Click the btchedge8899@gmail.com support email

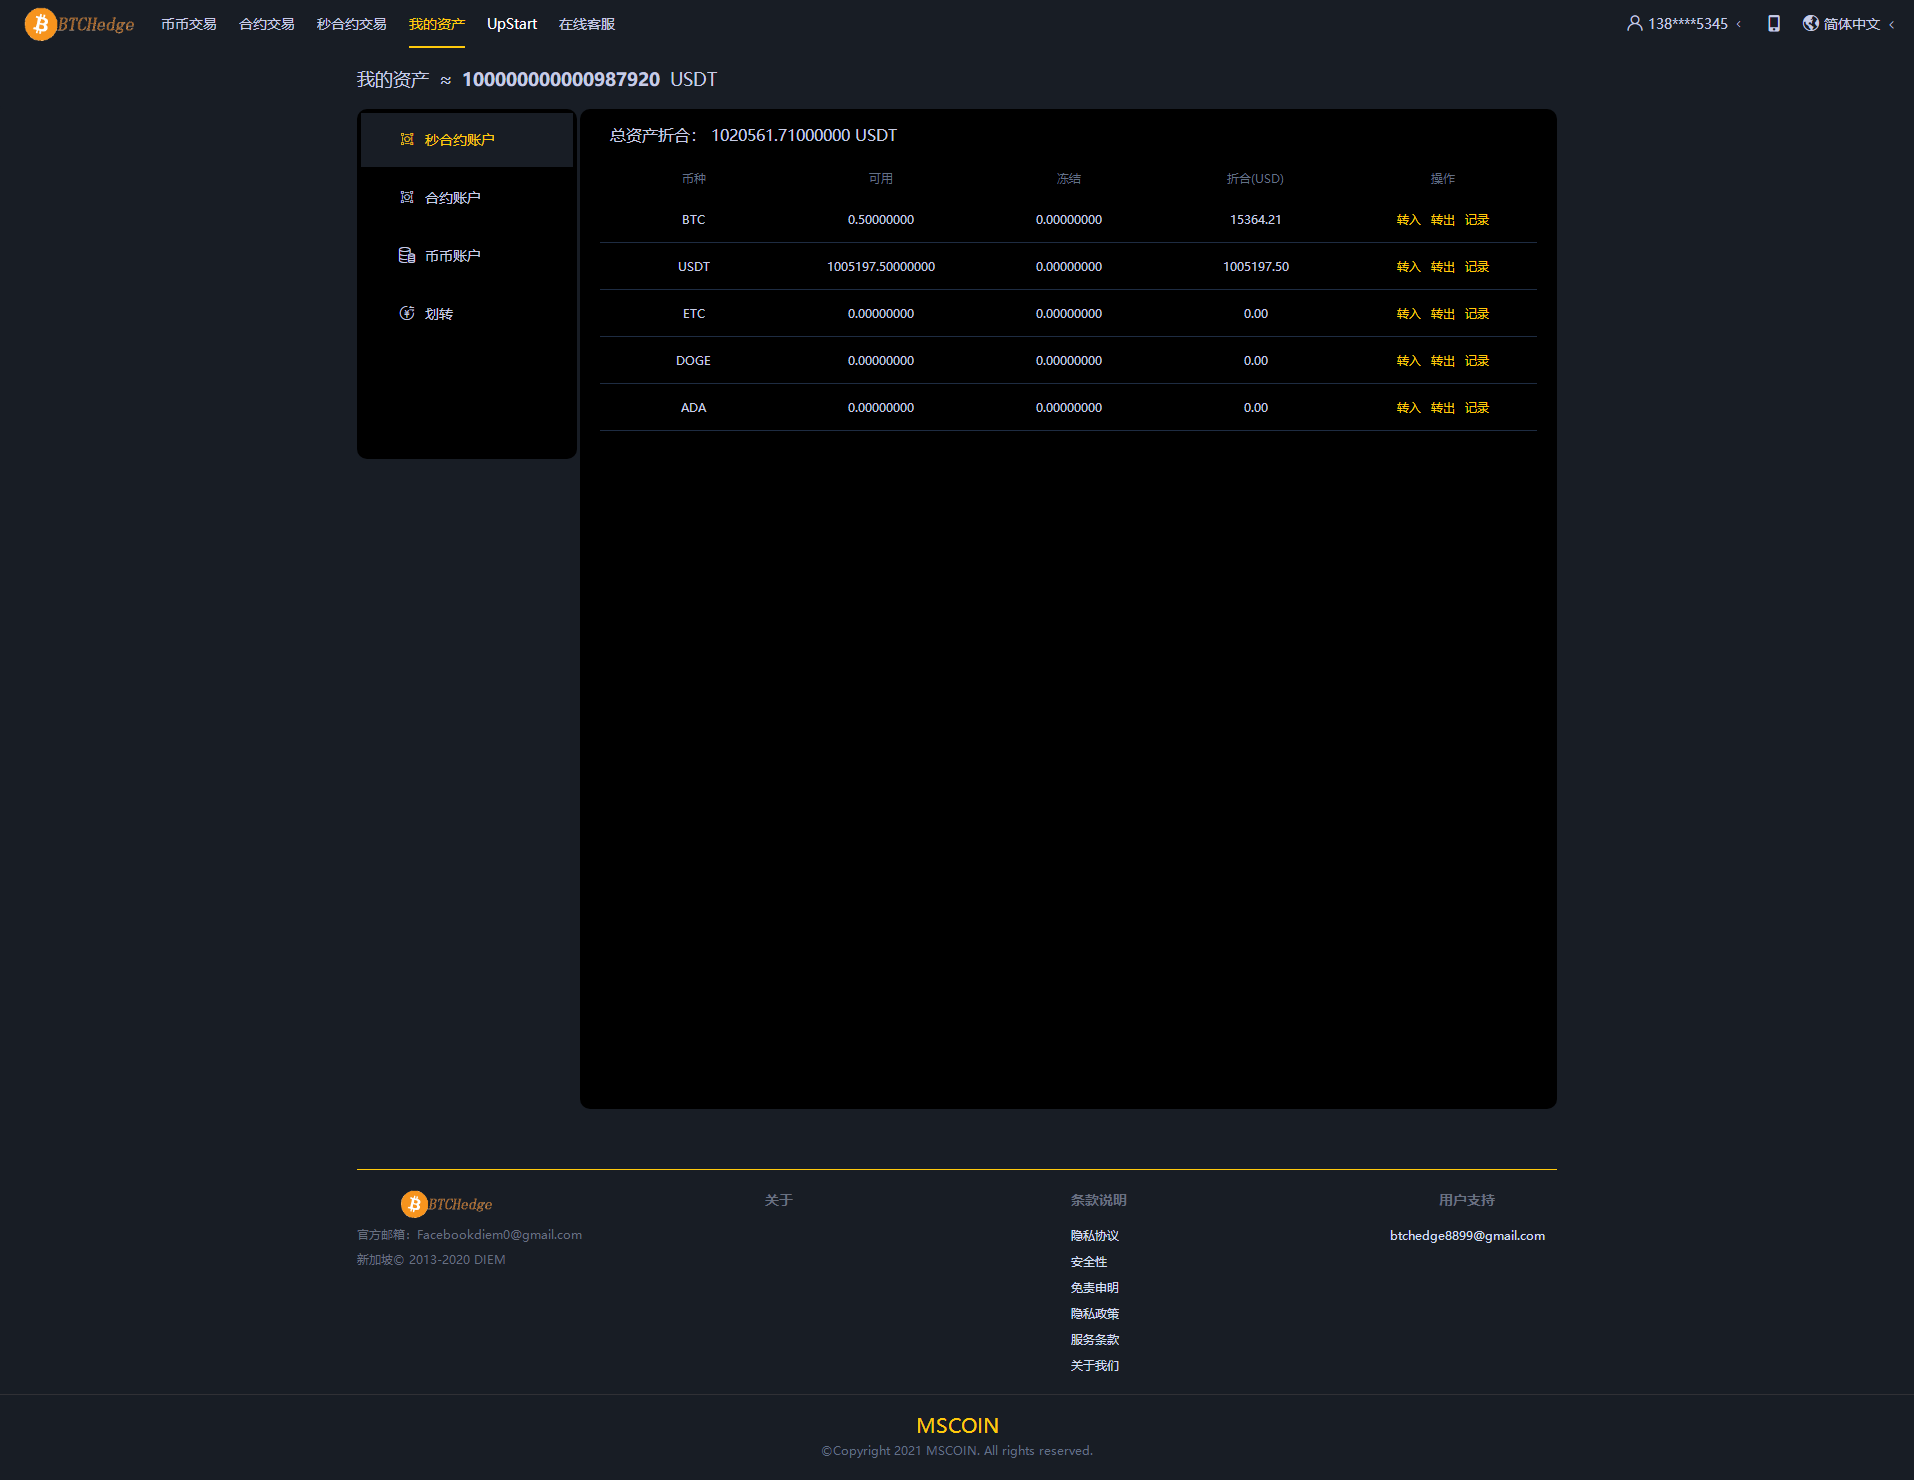pyautogui.click(x=1467, y=1236)
